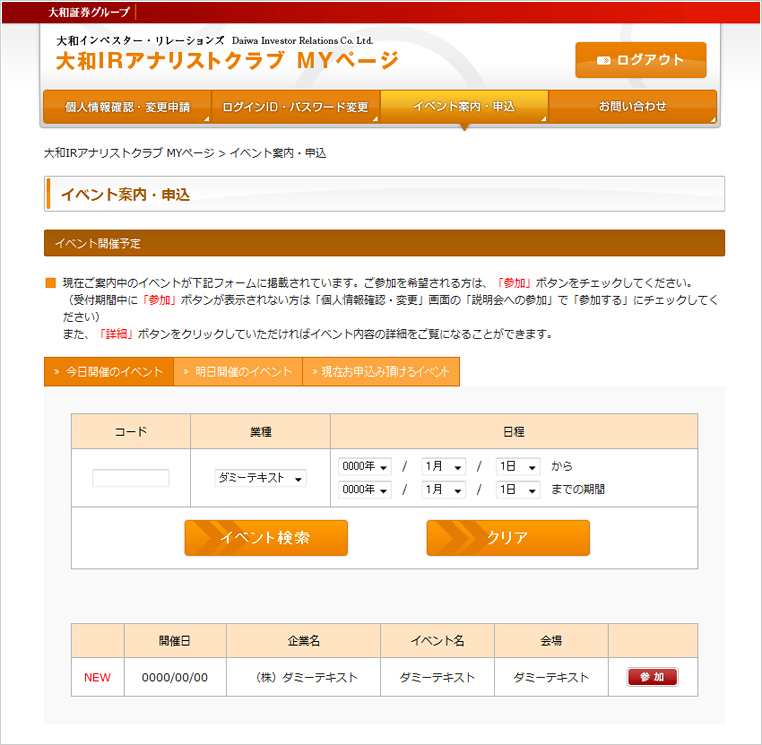Switch to 明日開催のイベント tab
Viewport: 762px width, 745px height.
[x=238, y=372]
